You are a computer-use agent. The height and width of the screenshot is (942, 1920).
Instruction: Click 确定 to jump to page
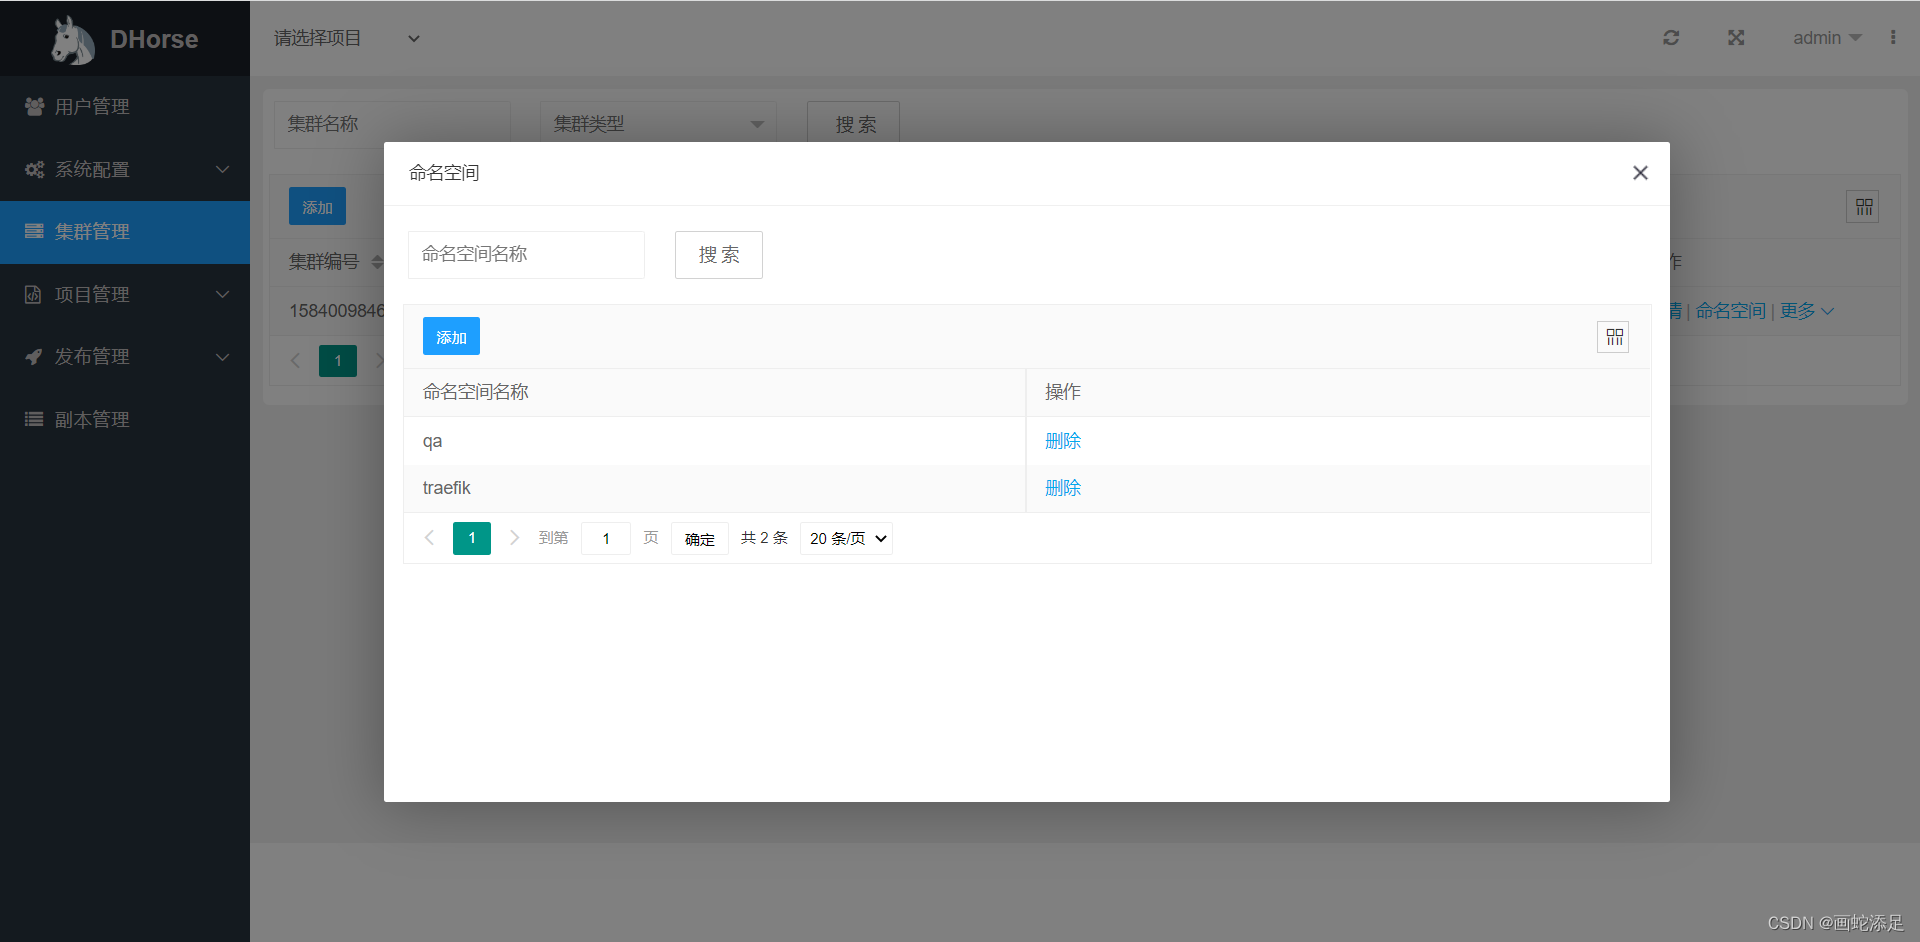coord(700,539)
